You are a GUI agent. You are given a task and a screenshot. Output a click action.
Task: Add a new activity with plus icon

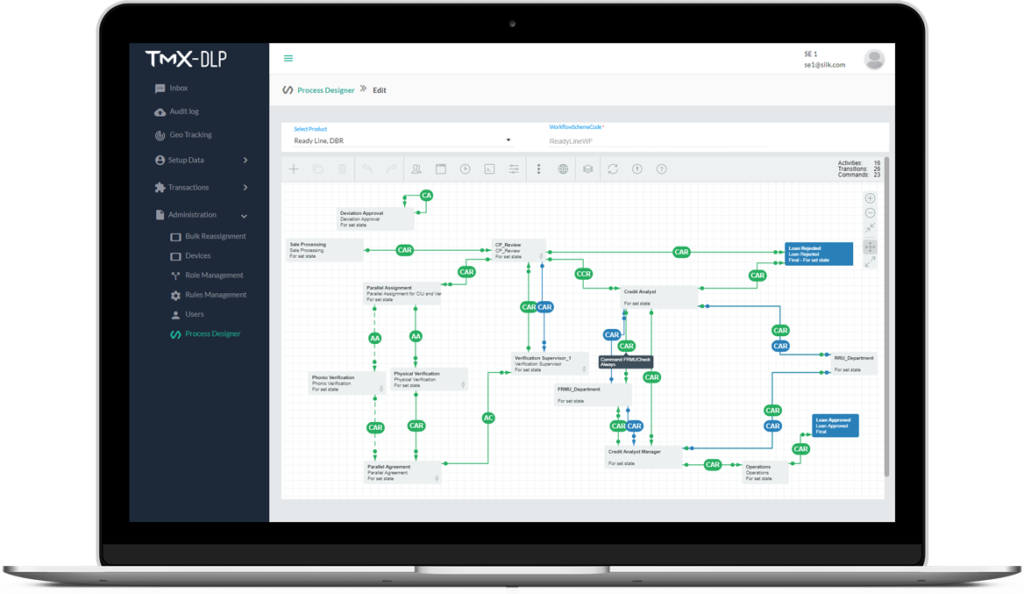click(x=293, y=169)
